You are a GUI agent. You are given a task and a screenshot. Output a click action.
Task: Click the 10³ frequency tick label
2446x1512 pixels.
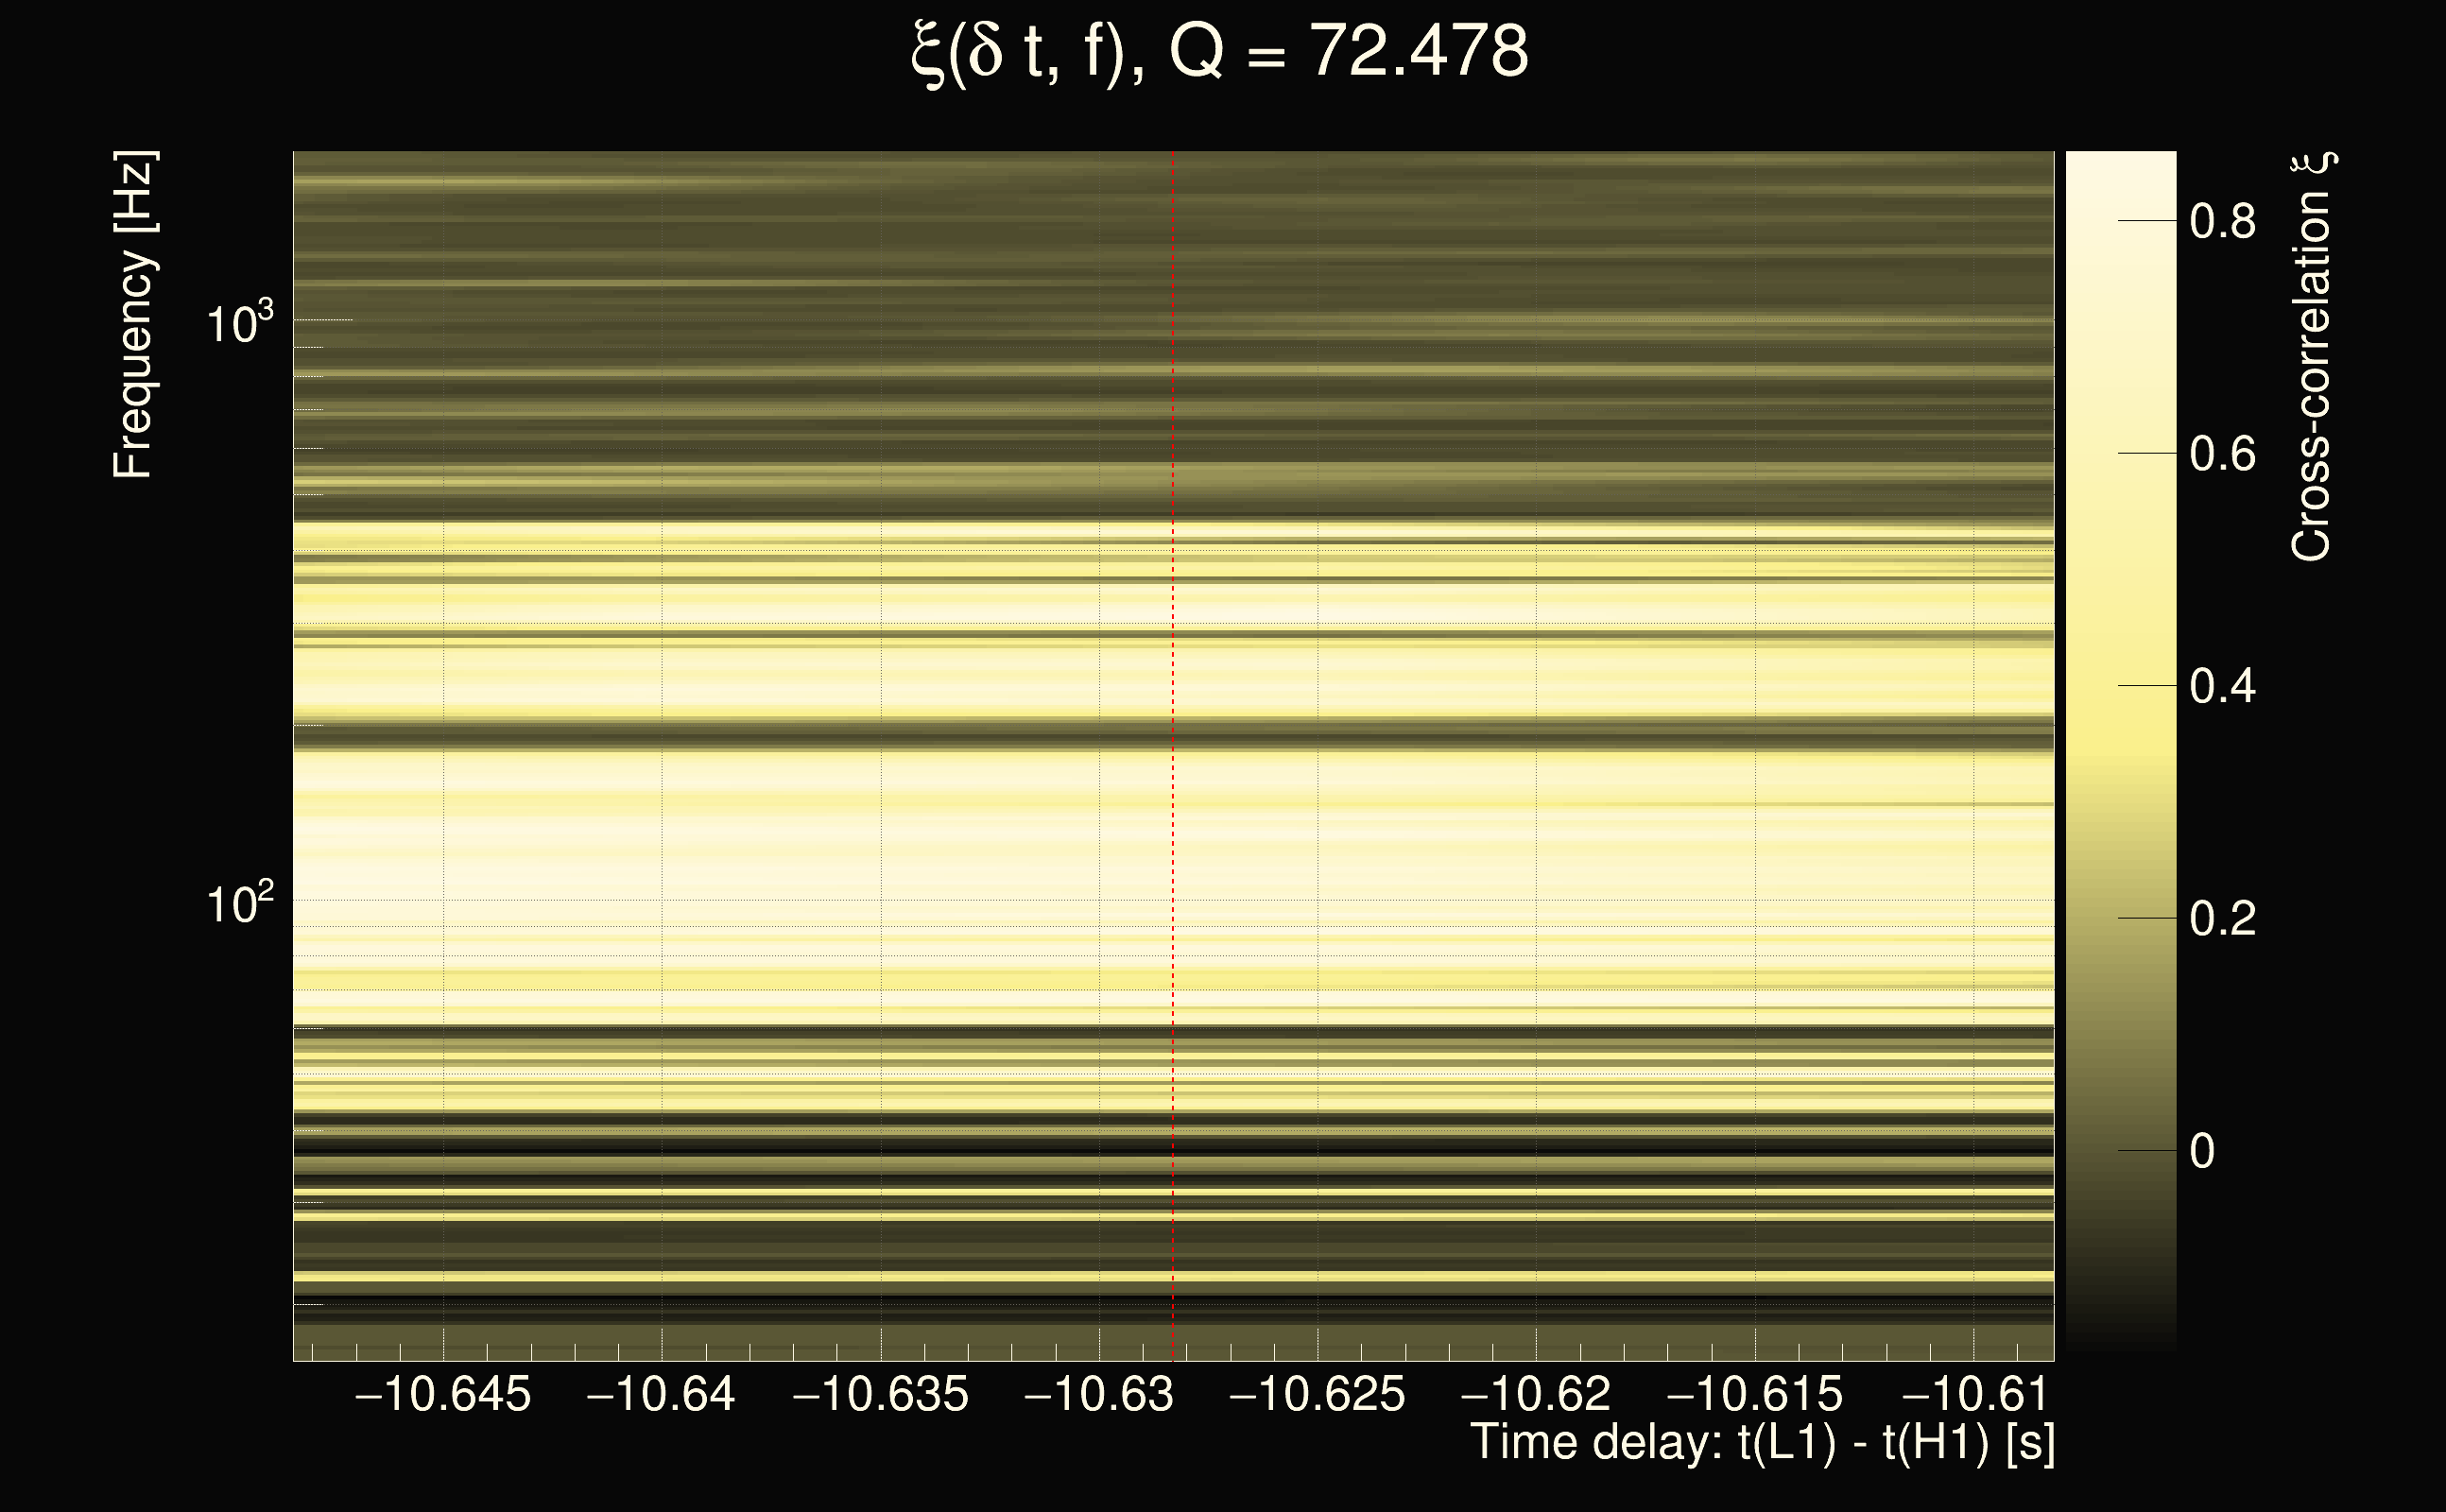pos(239,323)
